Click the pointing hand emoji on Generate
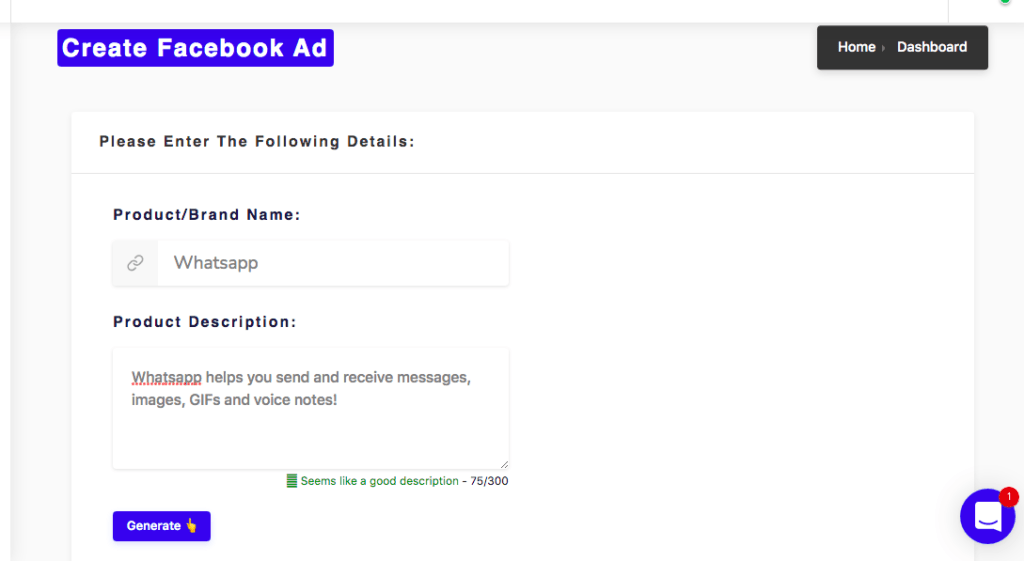Viewport: 1024px width, 561px height. coord(191,525)
